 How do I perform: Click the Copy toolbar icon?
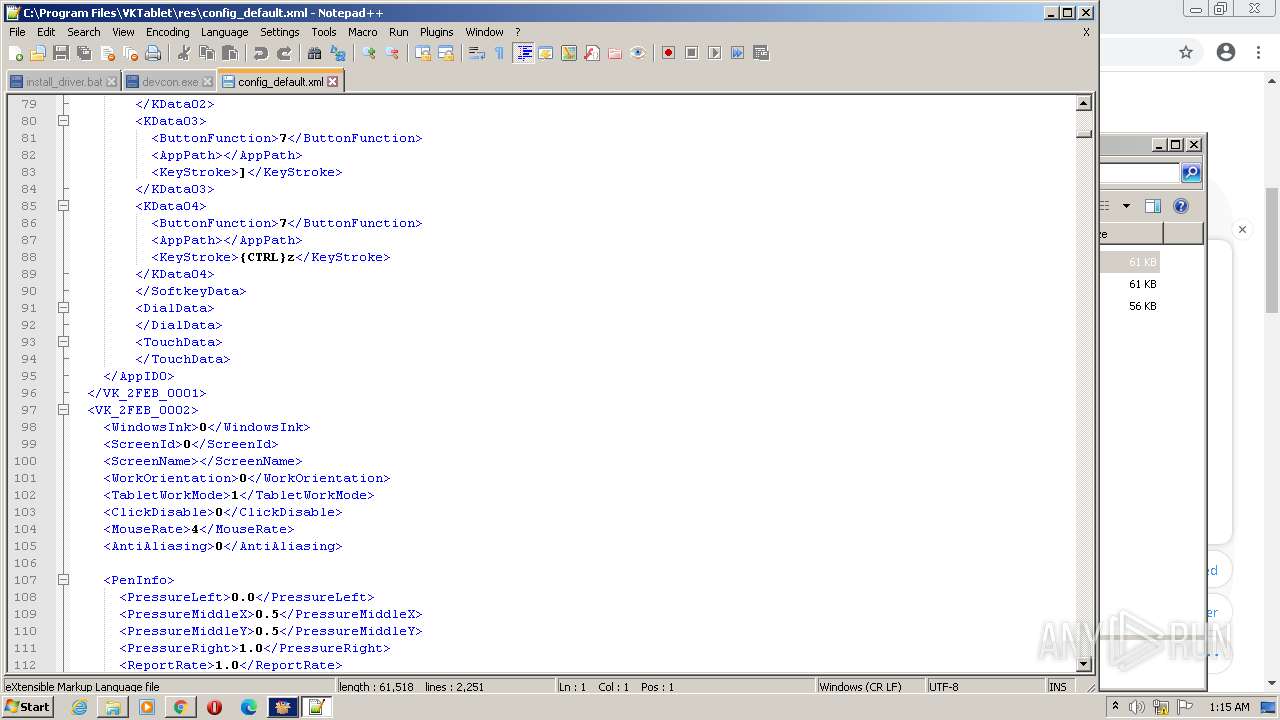click(206, 53)
